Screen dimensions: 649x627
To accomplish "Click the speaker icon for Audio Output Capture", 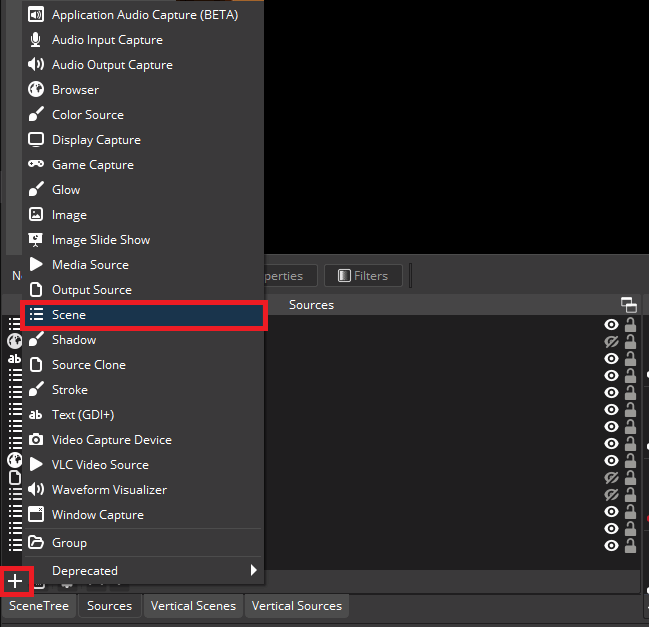I will tap(36, 65).
